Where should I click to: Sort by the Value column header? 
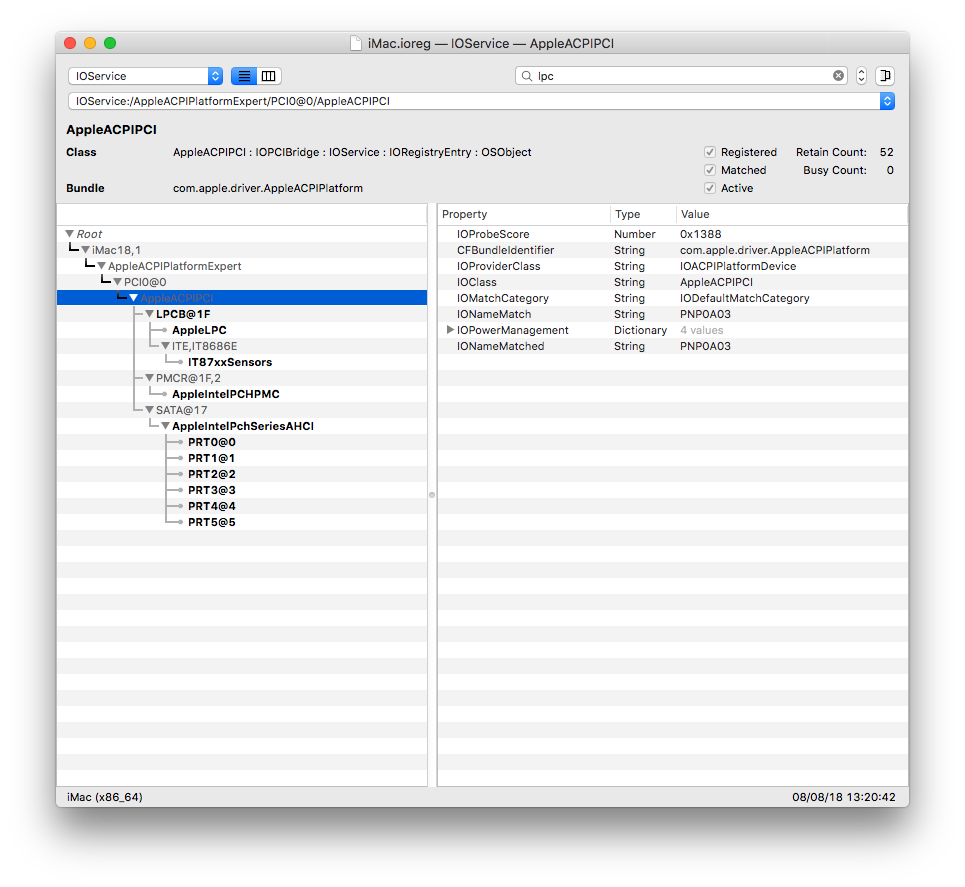pyautogui.click(x=792, y=214)
